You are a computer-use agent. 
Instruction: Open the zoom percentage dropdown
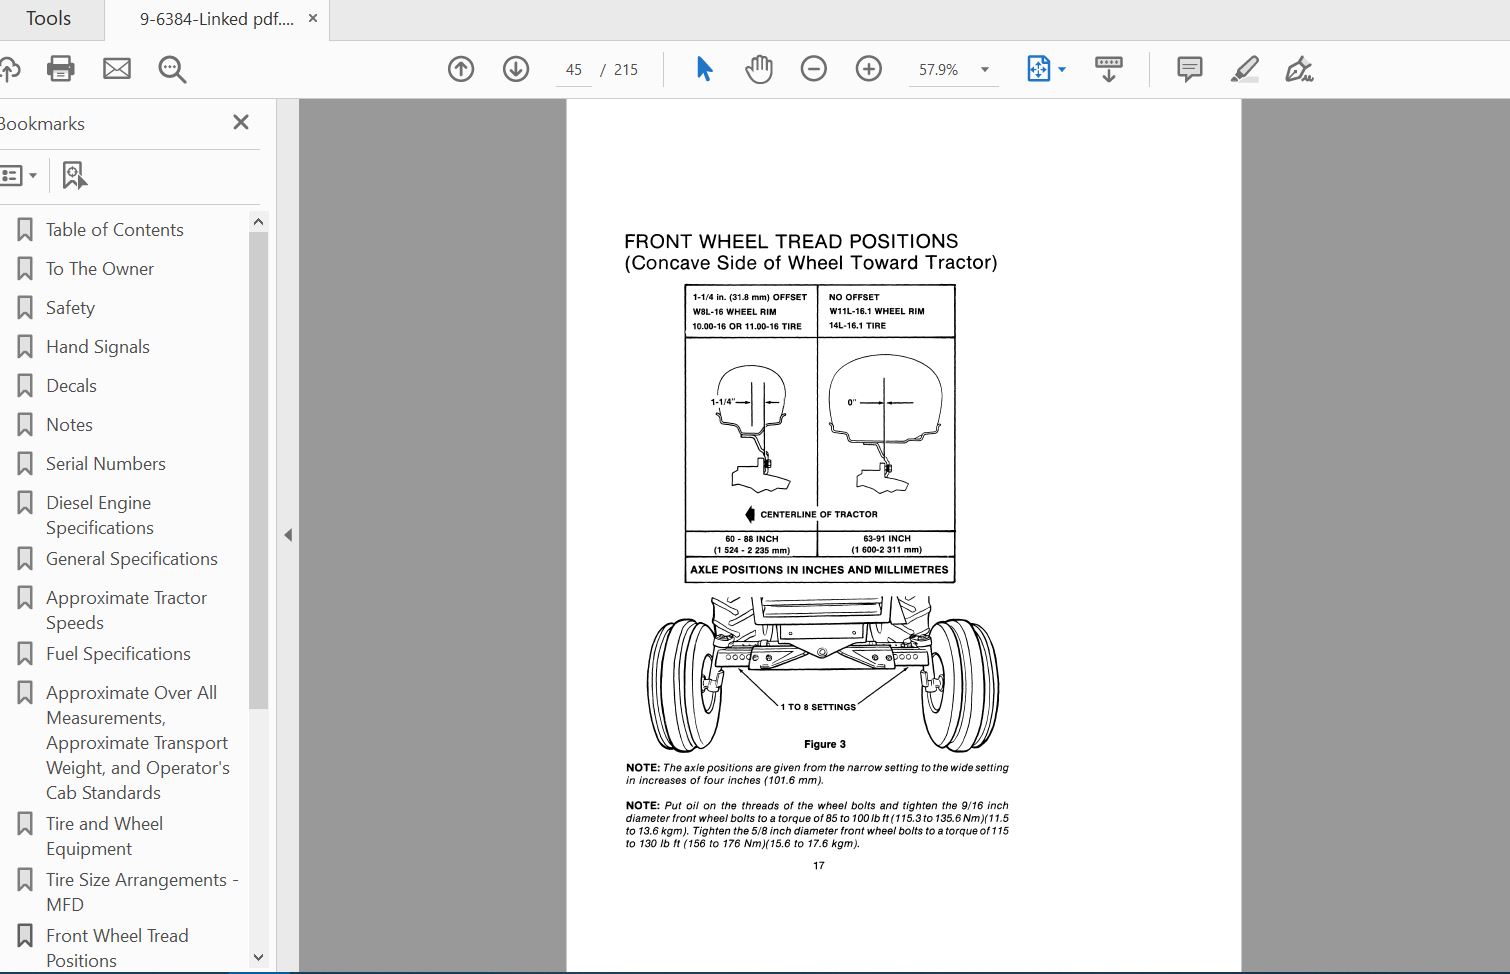pyautogui.click(x=984, y=69)
